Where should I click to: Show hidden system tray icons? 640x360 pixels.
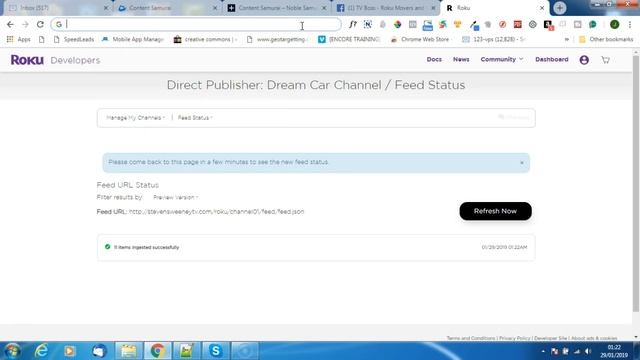click(x=543, y=351)
